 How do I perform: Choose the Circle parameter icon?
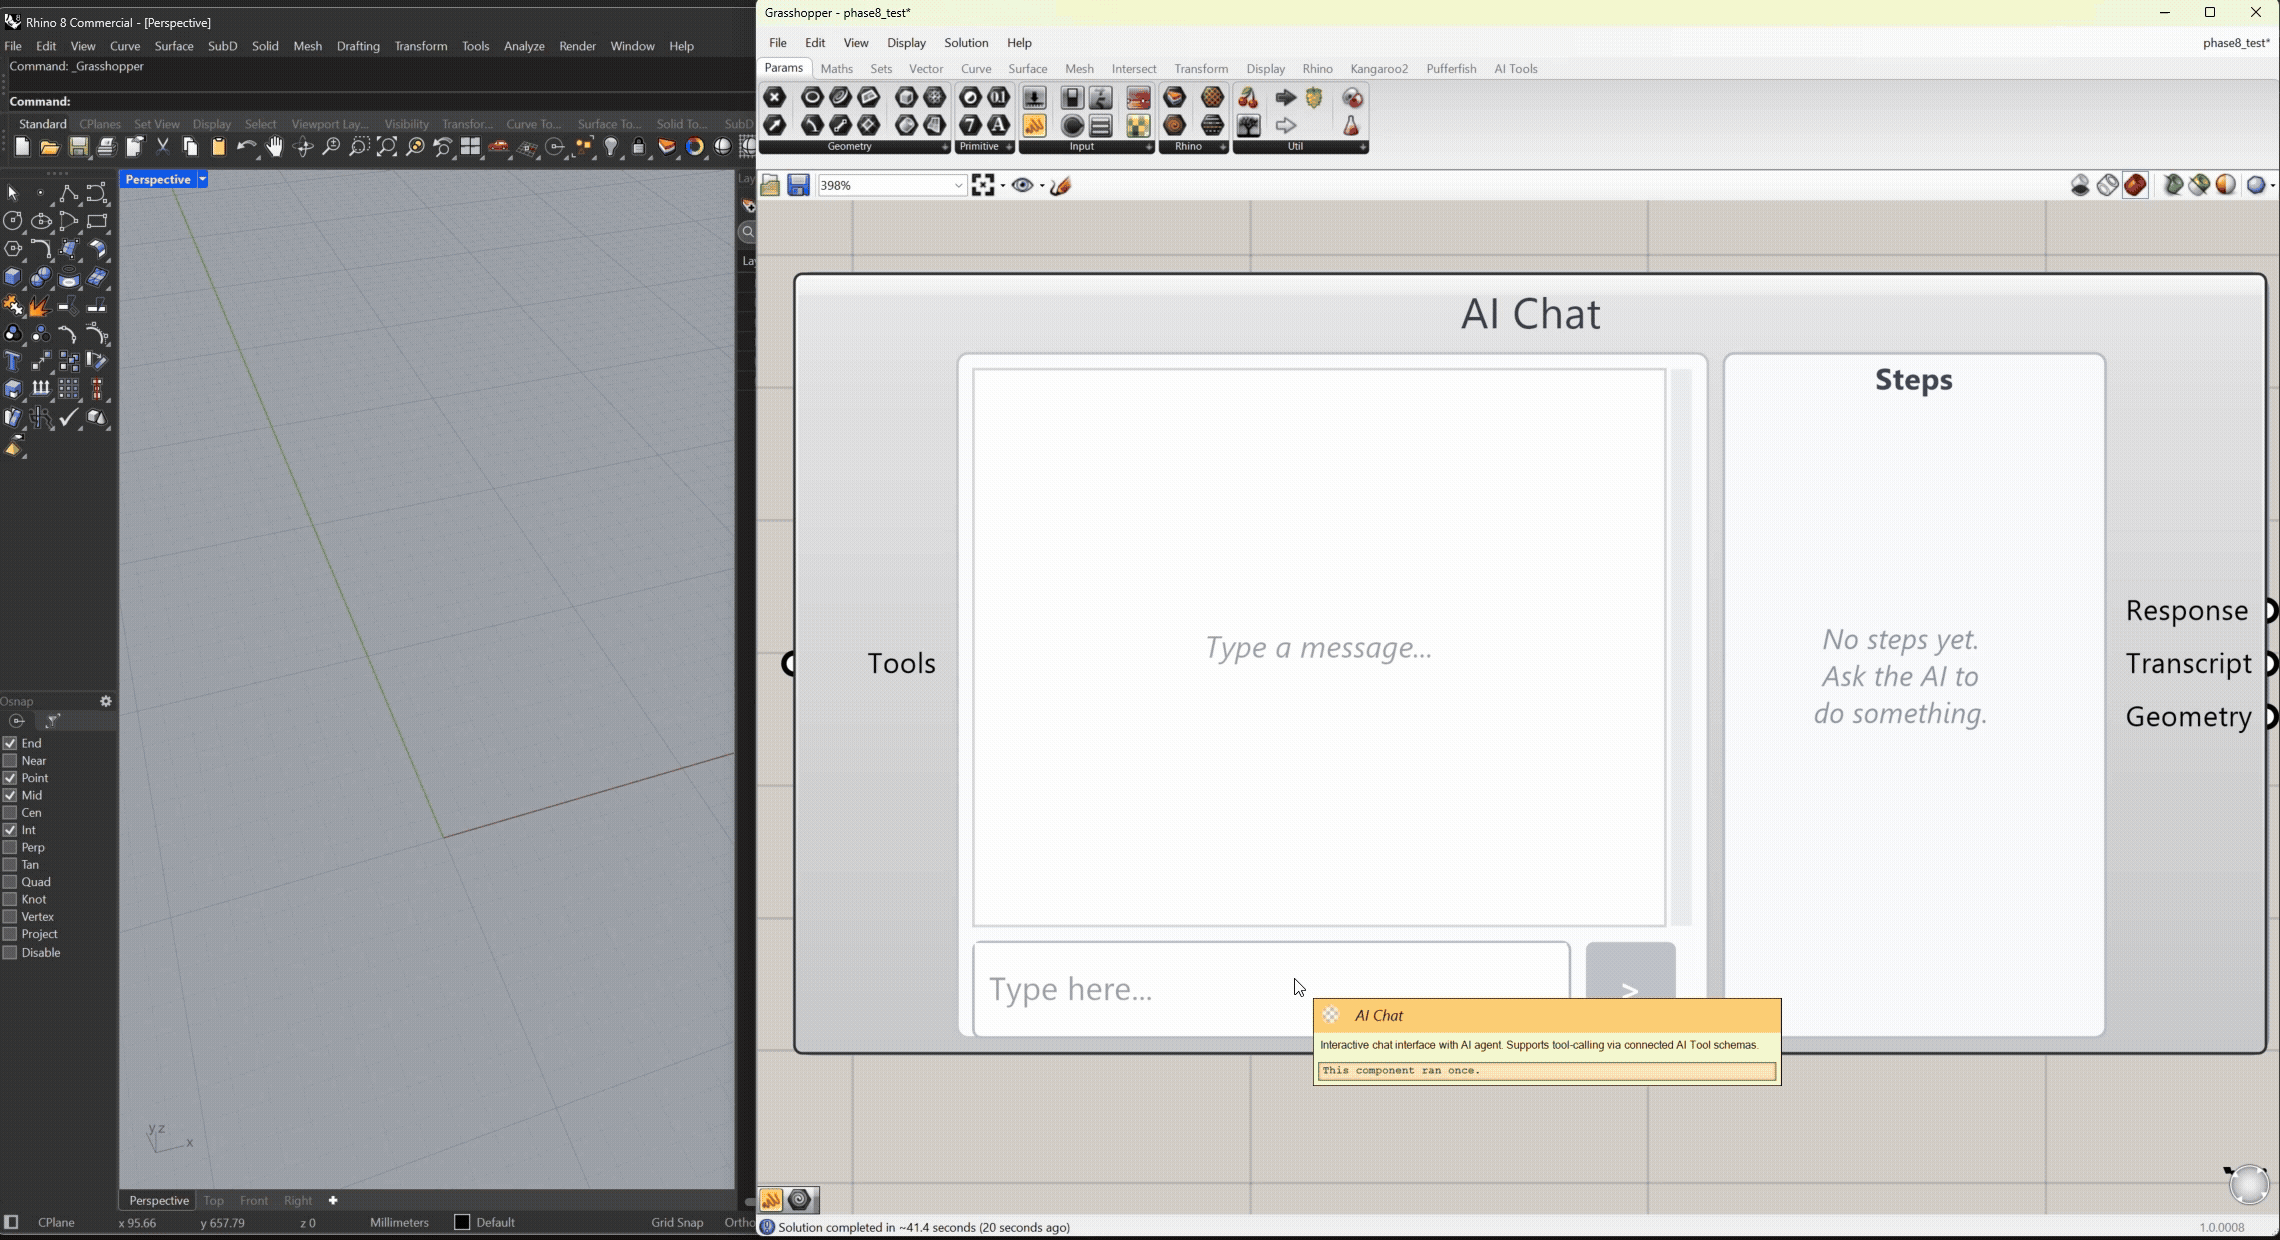click(x=812, y=97)
